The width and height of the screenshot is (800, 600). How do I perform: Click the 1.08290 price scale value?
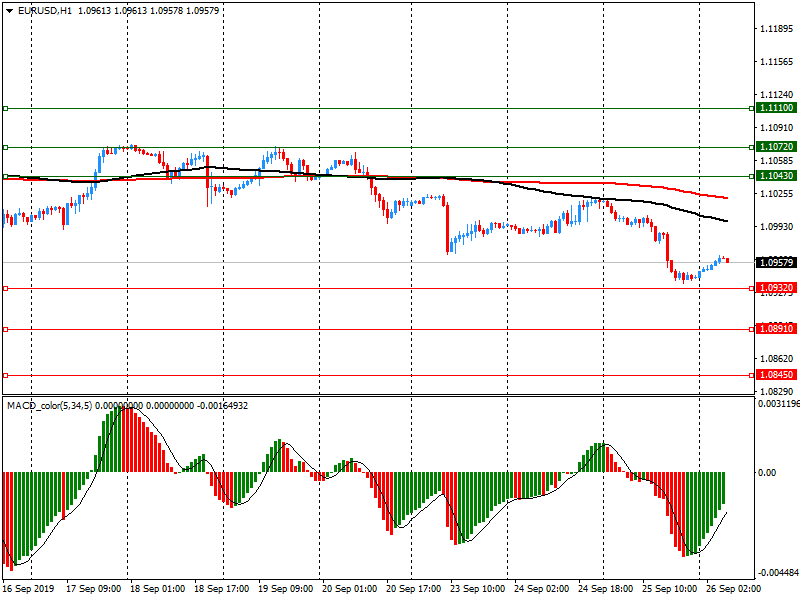coord(777,392)
